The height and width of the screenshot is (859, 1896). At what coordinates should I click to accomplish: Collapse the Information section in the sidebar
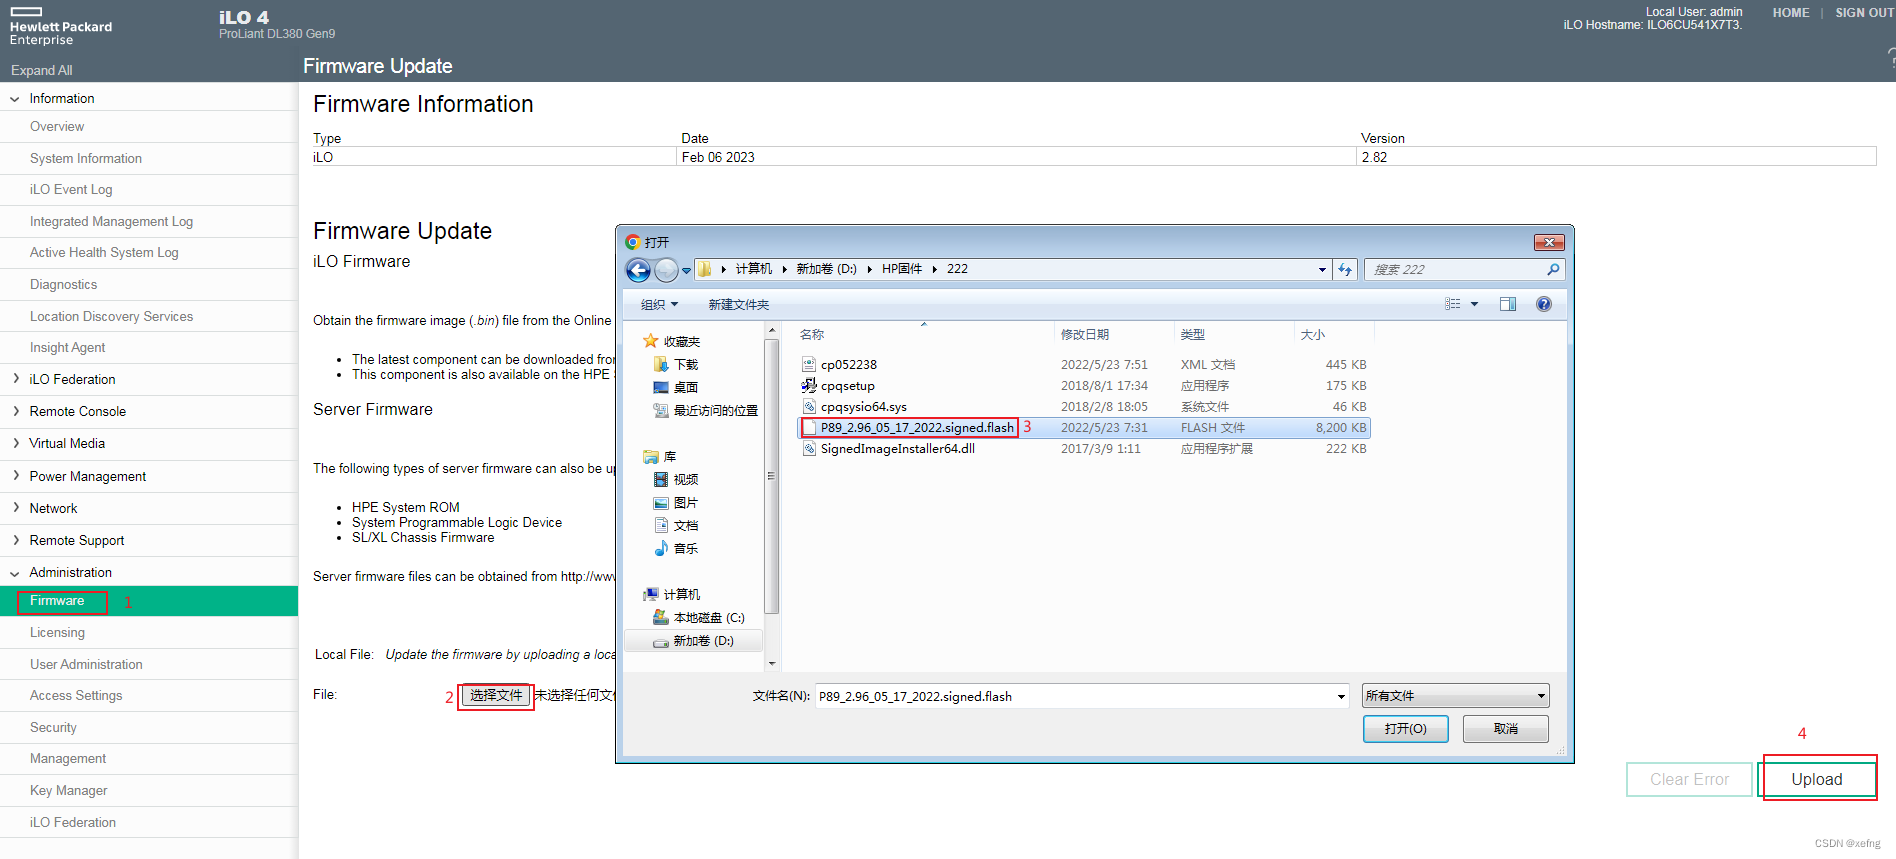[x=15, y=99]
